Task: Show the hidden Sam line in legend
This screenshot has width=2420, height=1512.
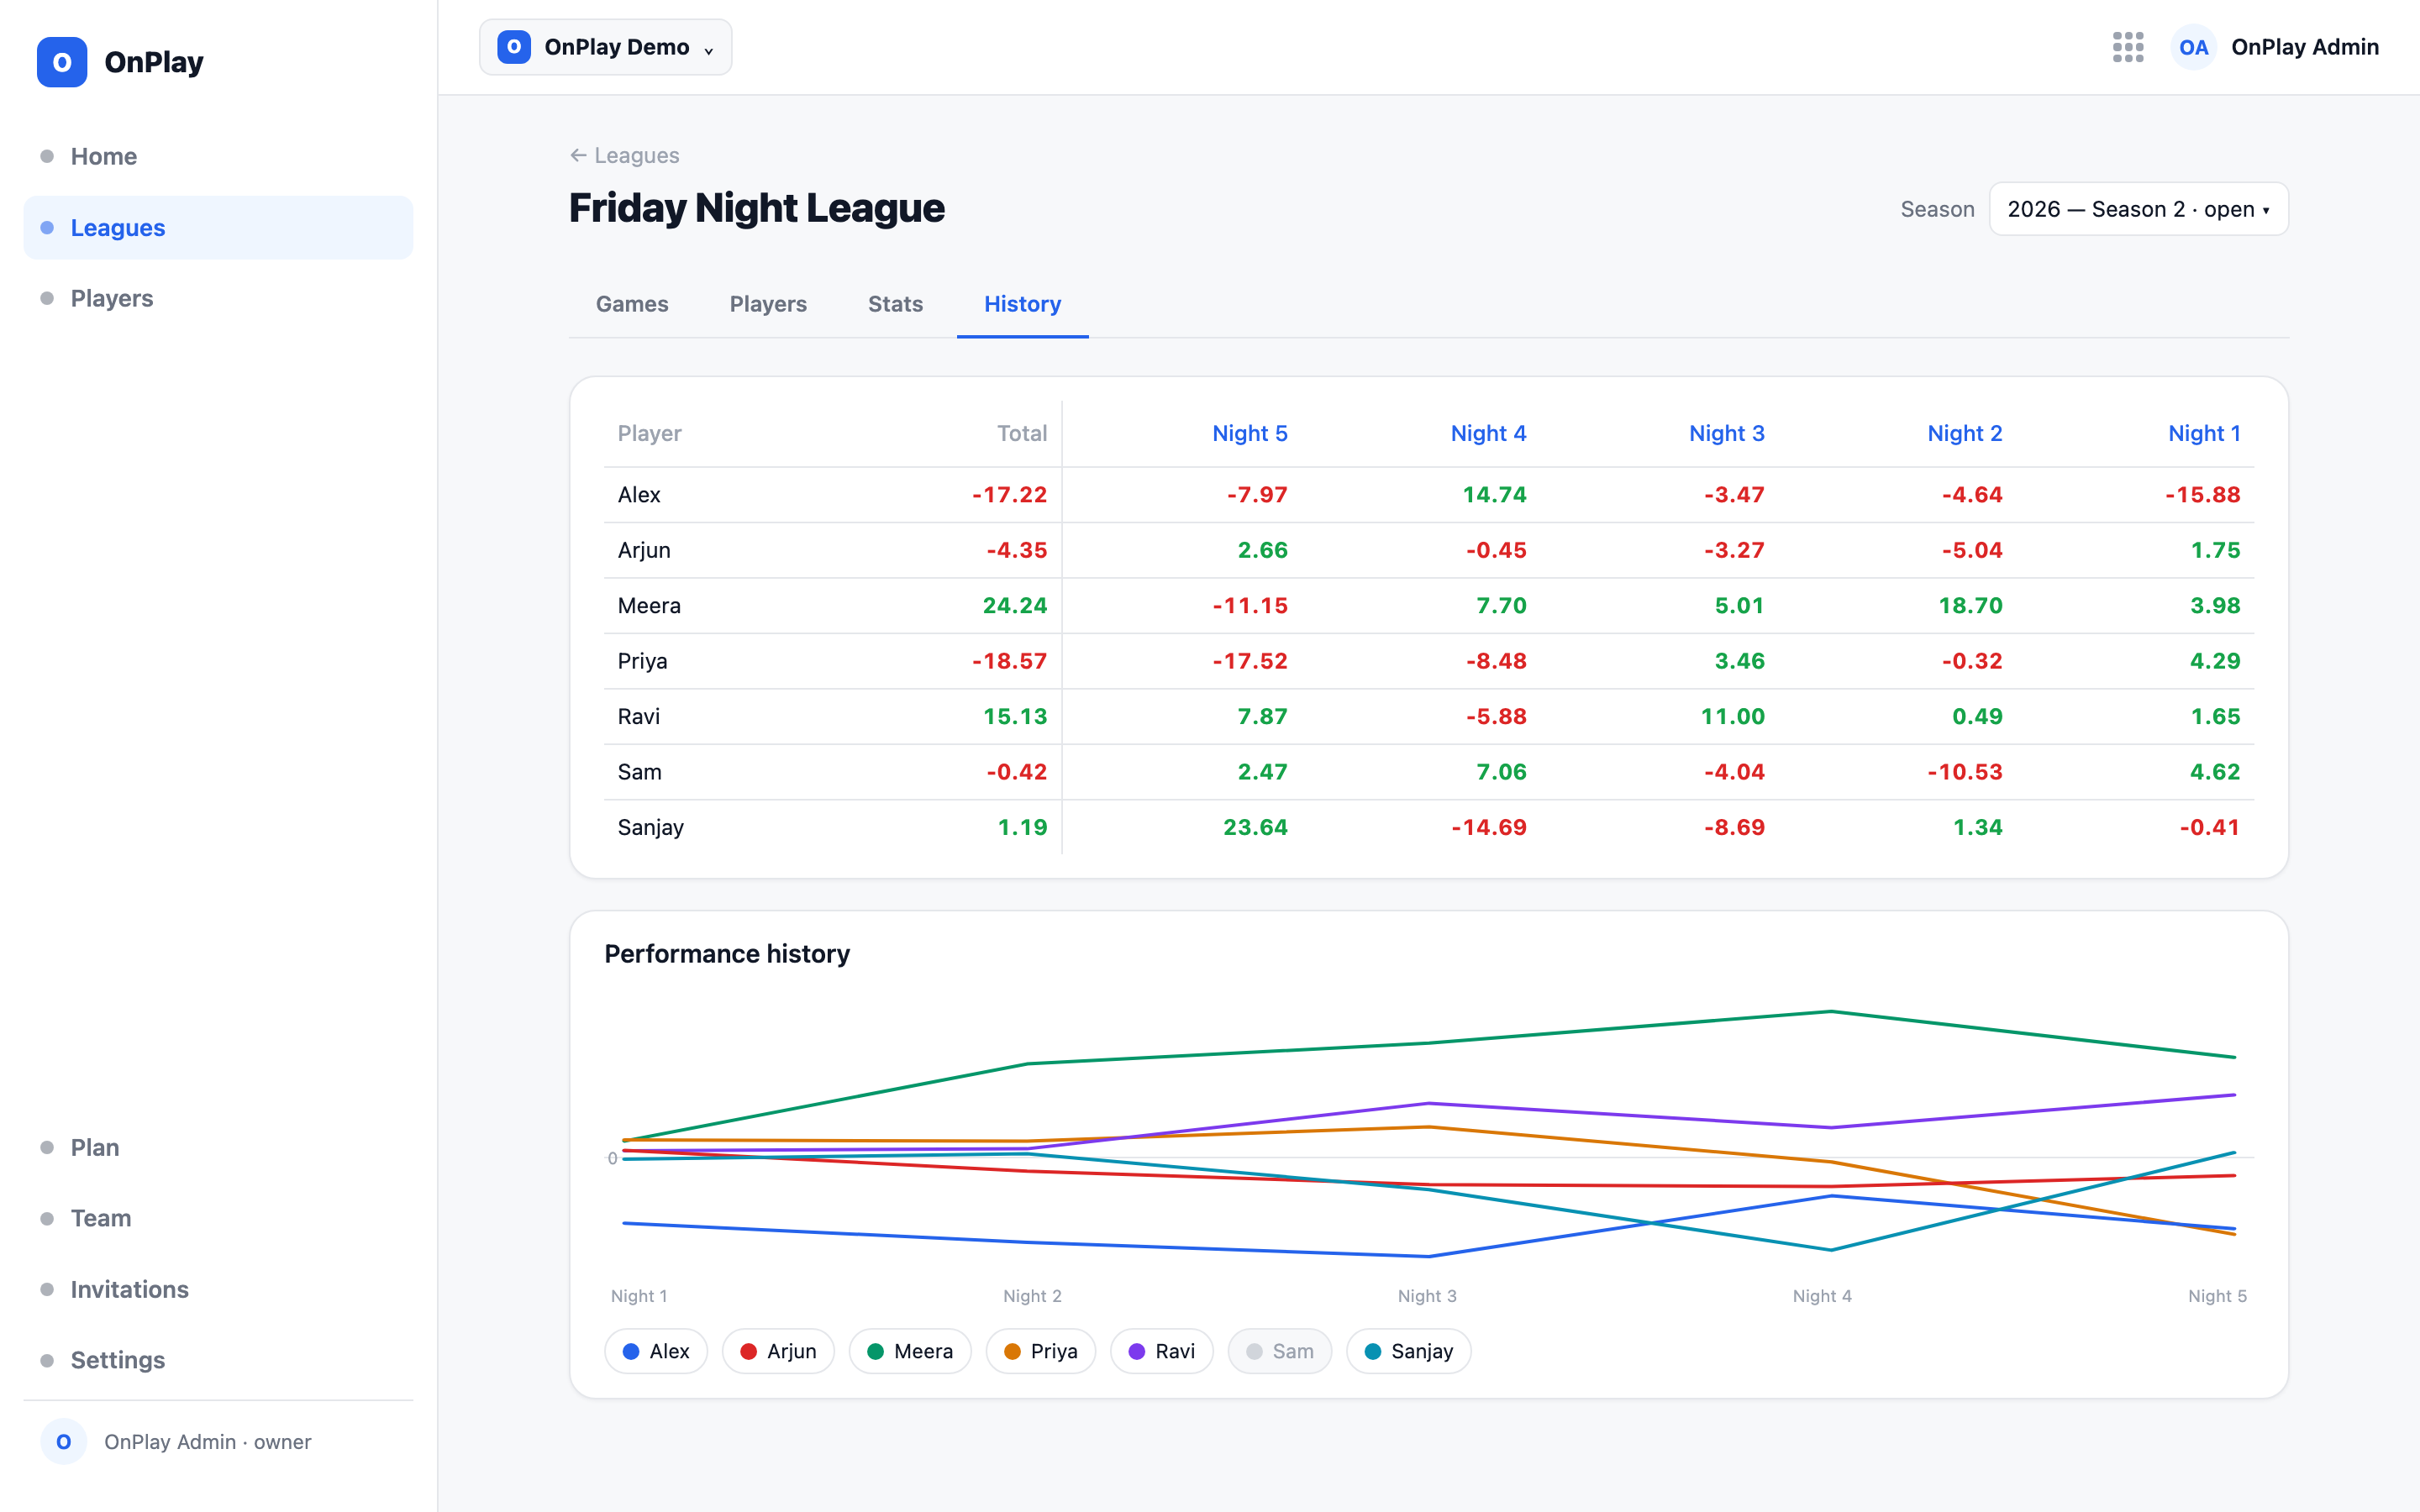Action: [1279, 1351]
